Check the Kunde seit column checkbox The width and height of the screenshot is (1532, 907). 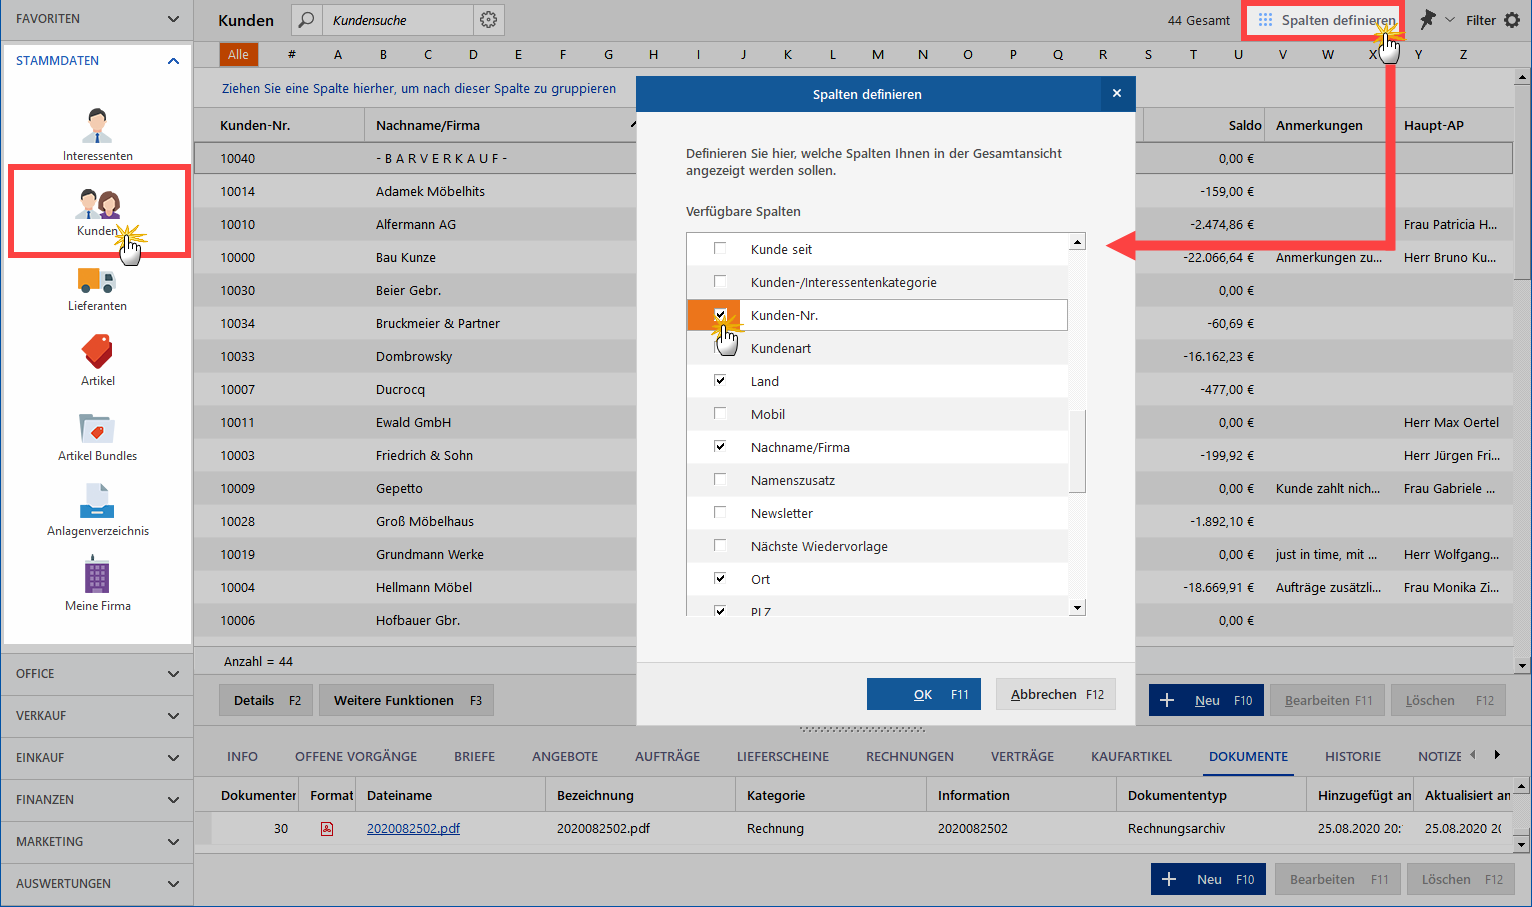point(720,248)
